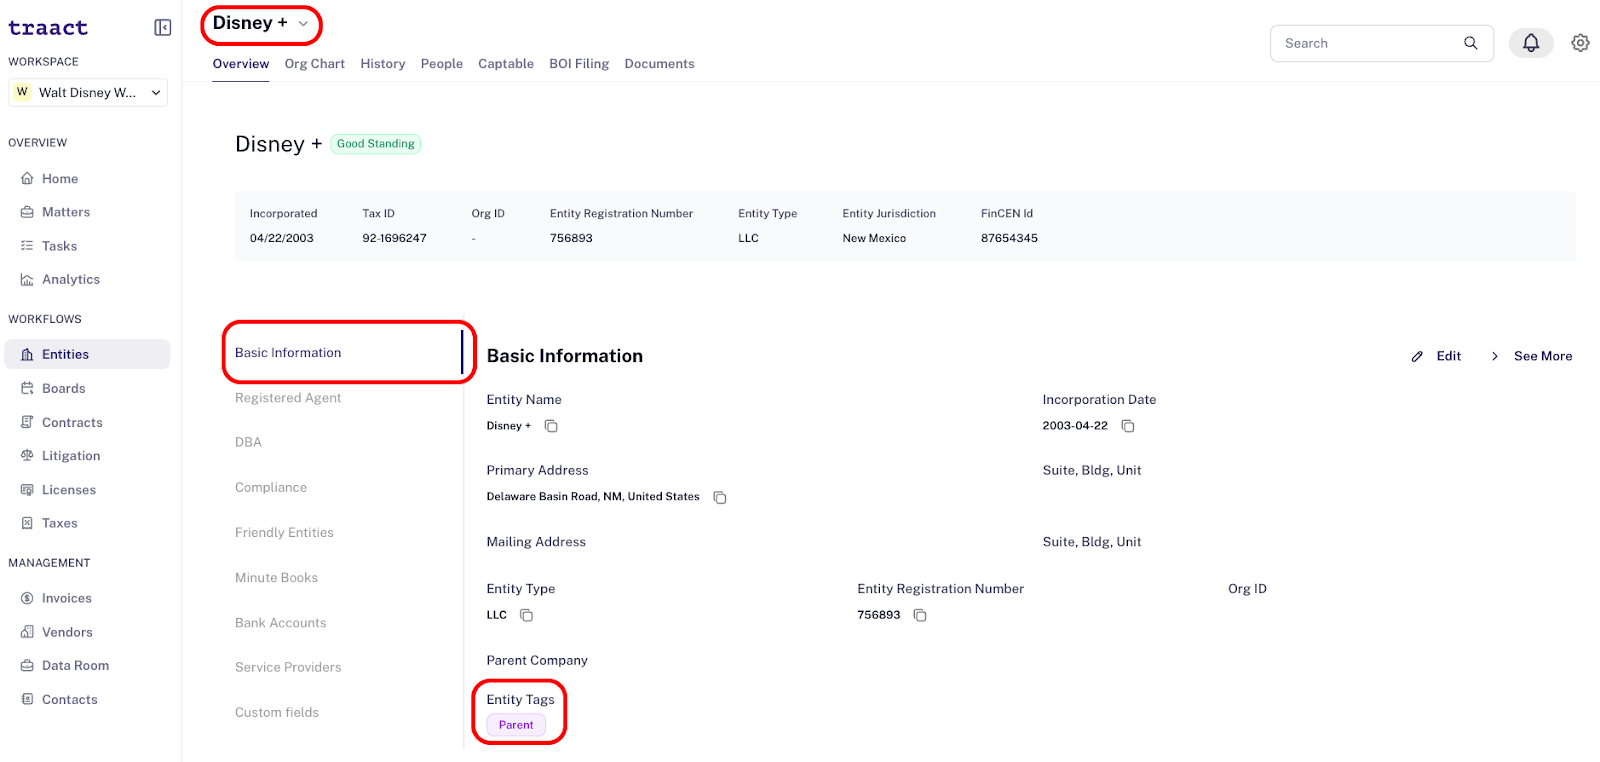The width and height of the screenshot is (1600, 762).
Task: Click the Vendors icon in sidebar
Action: (27, 632)
